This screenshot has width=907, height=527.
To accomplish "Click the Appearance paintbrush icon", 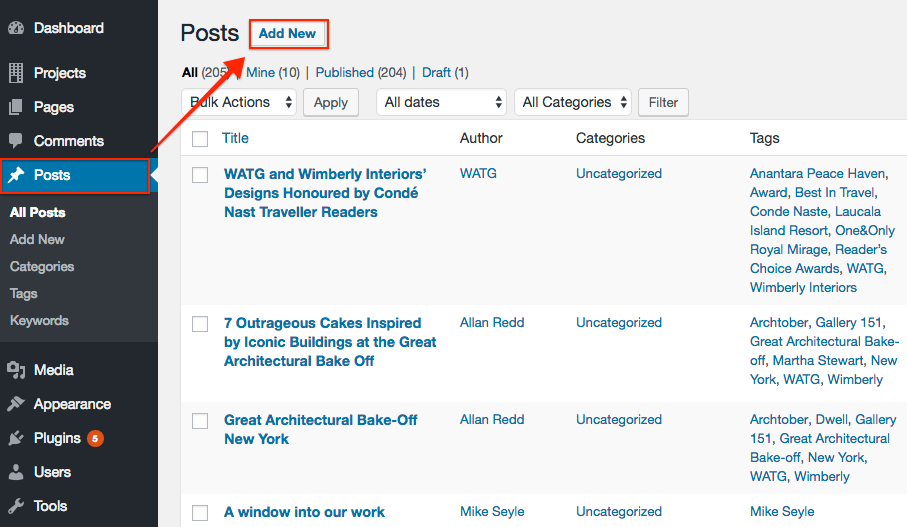I will pos(16,404).
